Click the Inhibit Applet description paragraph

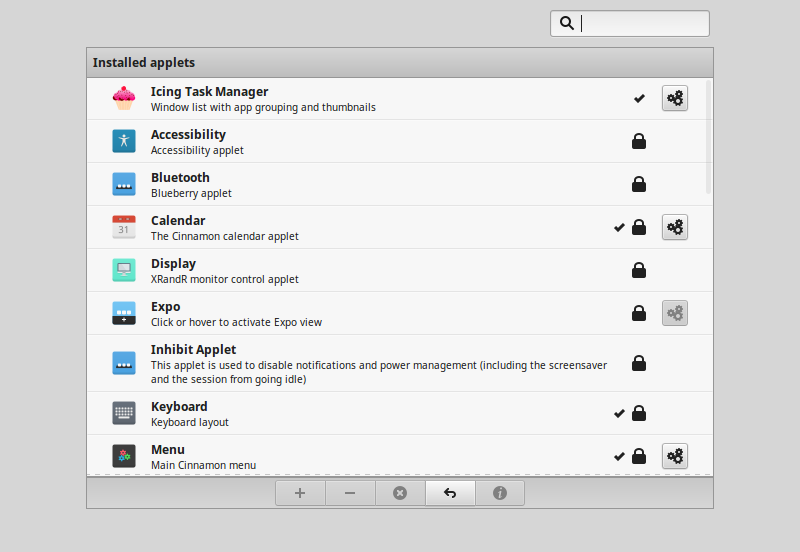click(379, 372)
